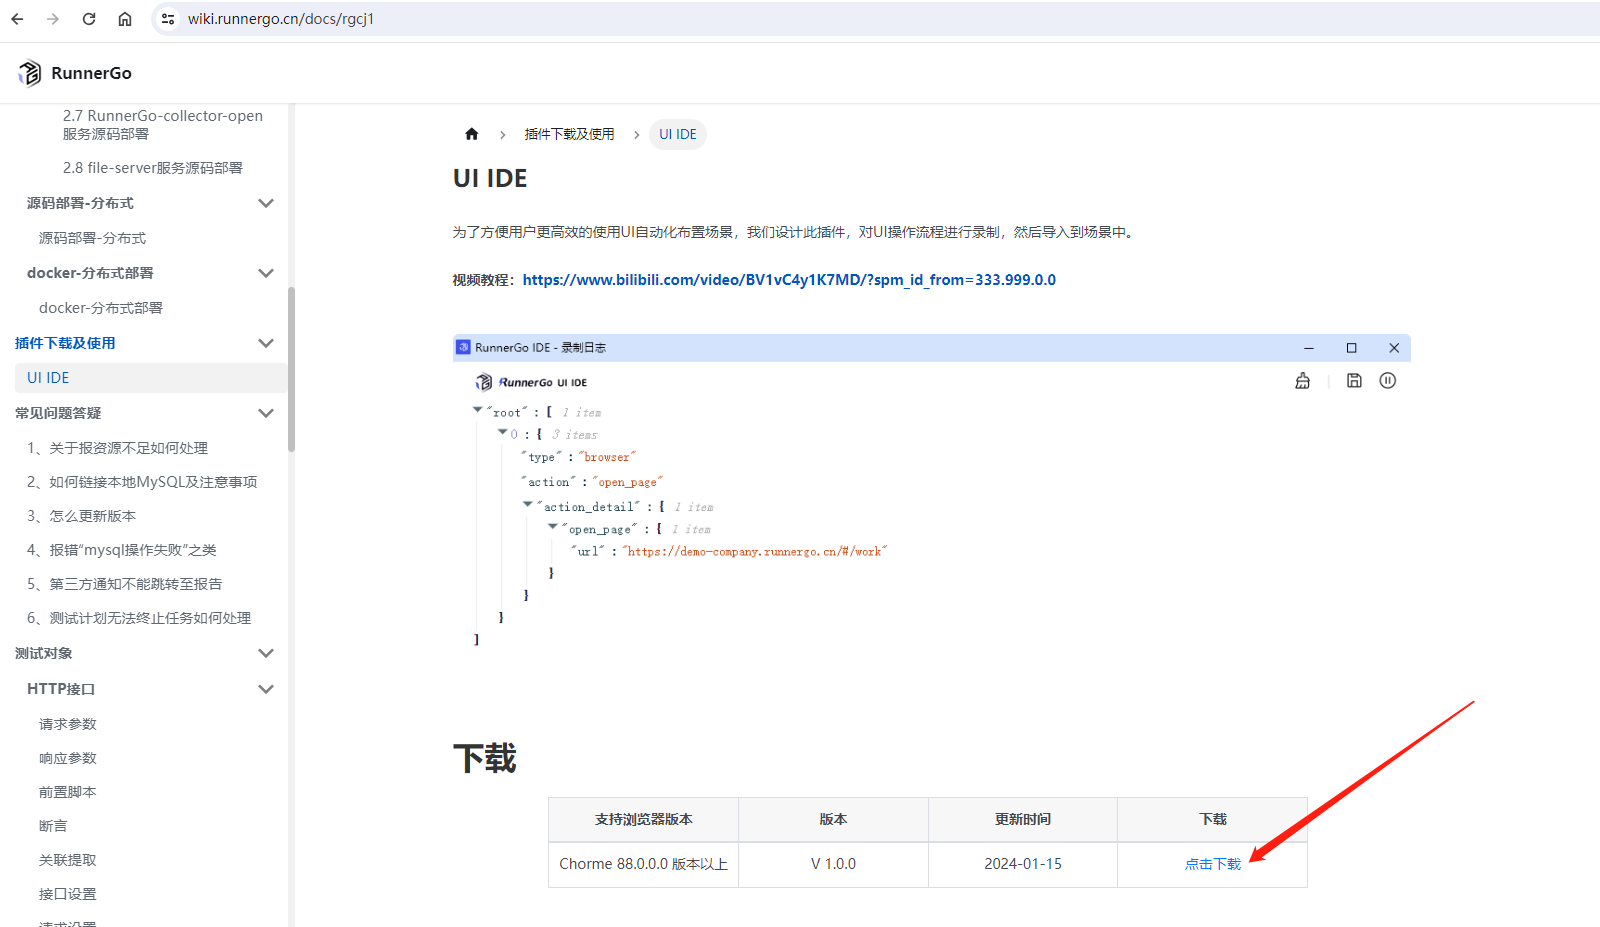Open 6、测试计划无法终止任务如何处理
The image size is (1600, 927).
click(x=139, y=618)
